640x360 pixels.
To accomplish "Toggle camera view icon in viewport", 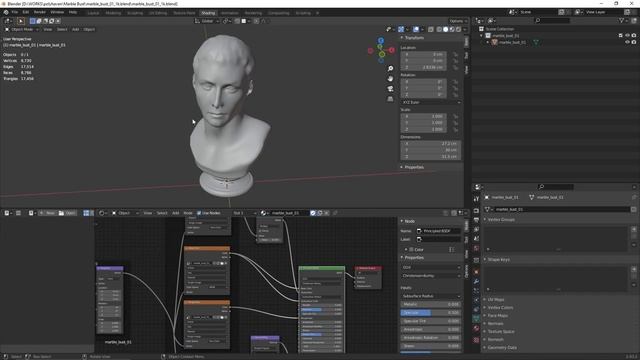I will pos(390,89).
